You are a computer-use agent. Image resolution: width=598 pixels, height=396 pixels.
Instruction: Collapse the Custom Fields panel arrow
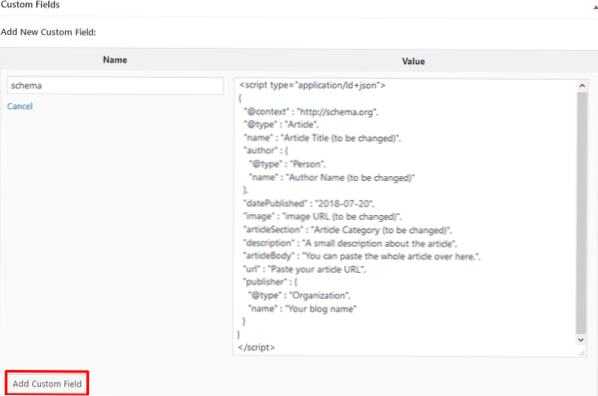596,6
